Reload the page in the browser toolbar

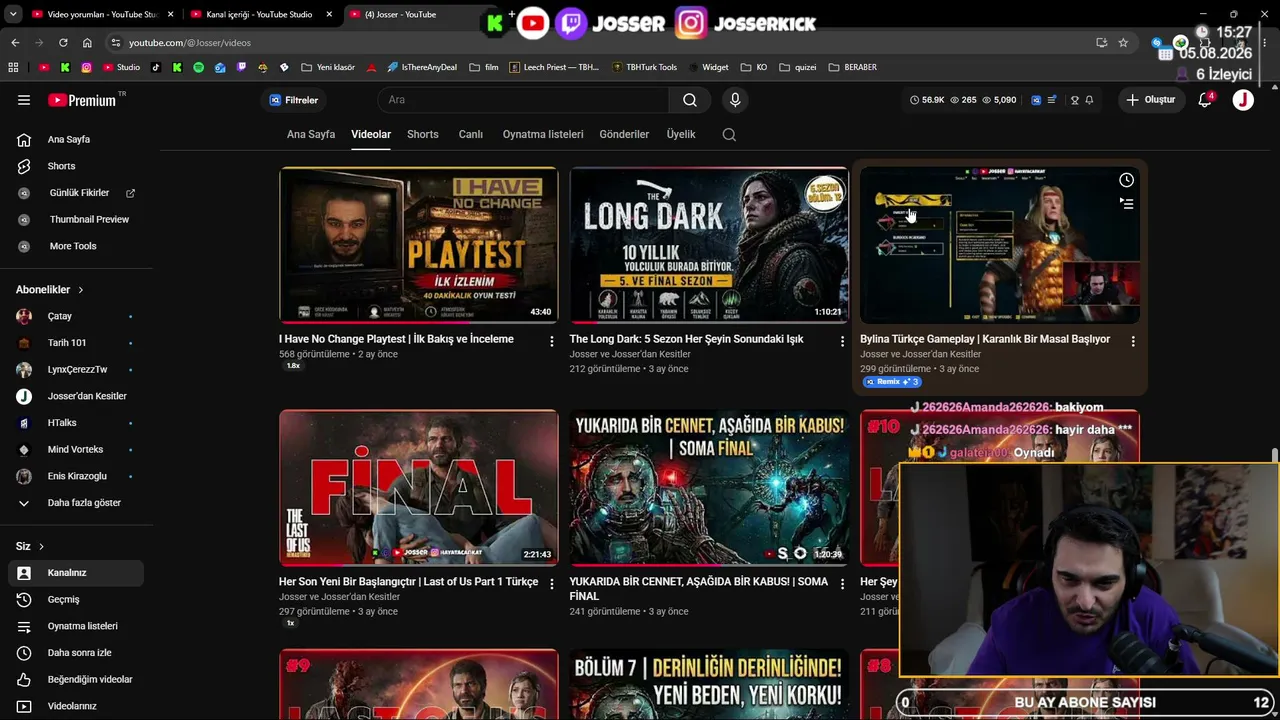coord(63,43)
